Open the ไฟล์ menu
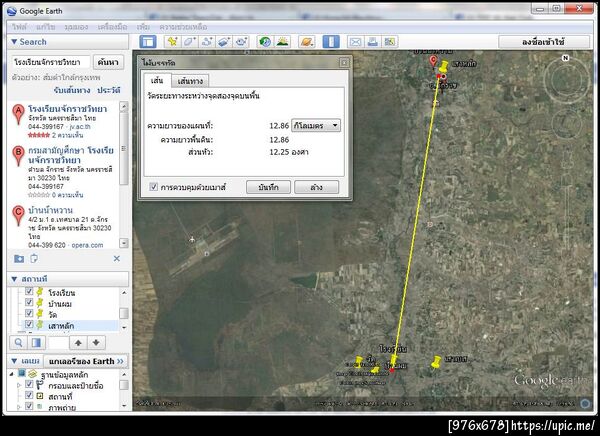This screenshot has width=600, height=436. tap(19, 27)
